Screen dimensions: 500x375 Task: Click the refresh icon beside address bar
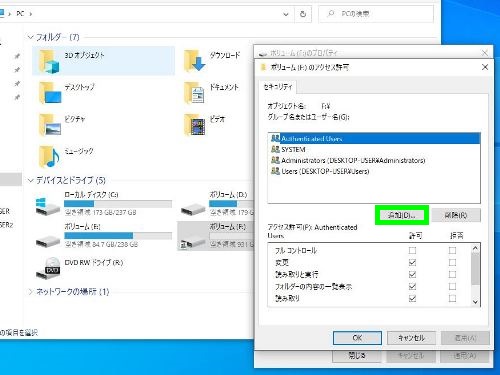303,14
